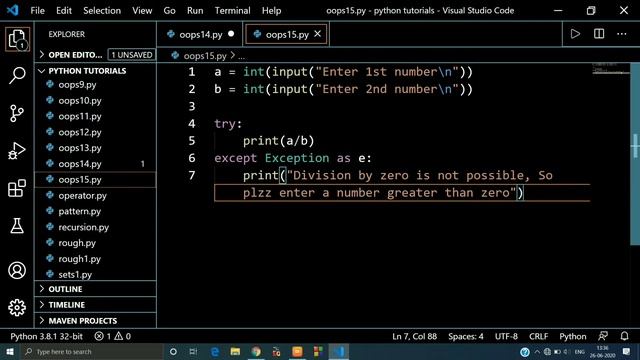Split the editor to the right
640x360 pixels.
[x=599, y=34]
